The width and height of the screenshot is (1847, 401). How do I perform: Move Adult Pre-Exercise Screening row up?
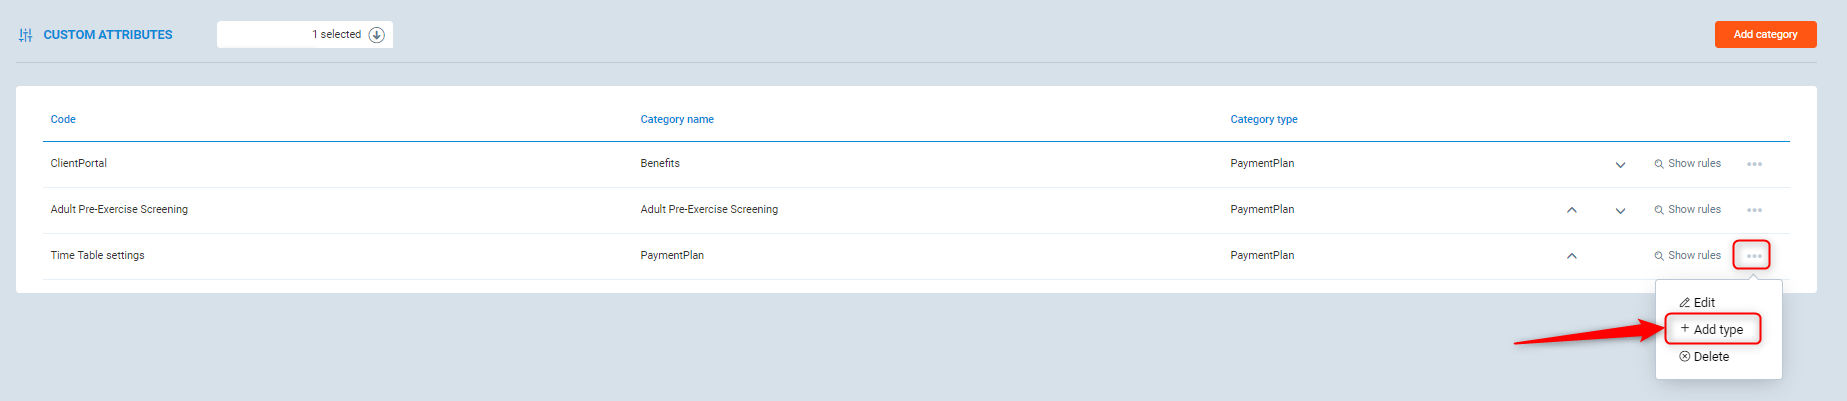click(1571, 210)
